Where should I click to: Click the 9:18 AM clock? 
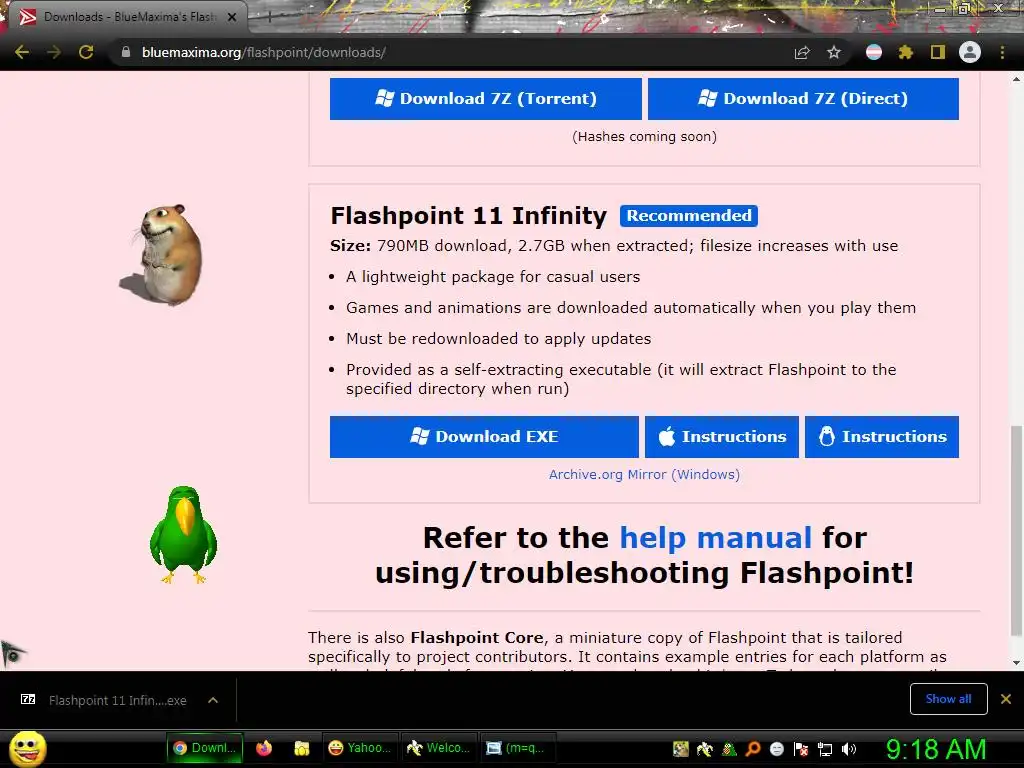tap(935, 749)
